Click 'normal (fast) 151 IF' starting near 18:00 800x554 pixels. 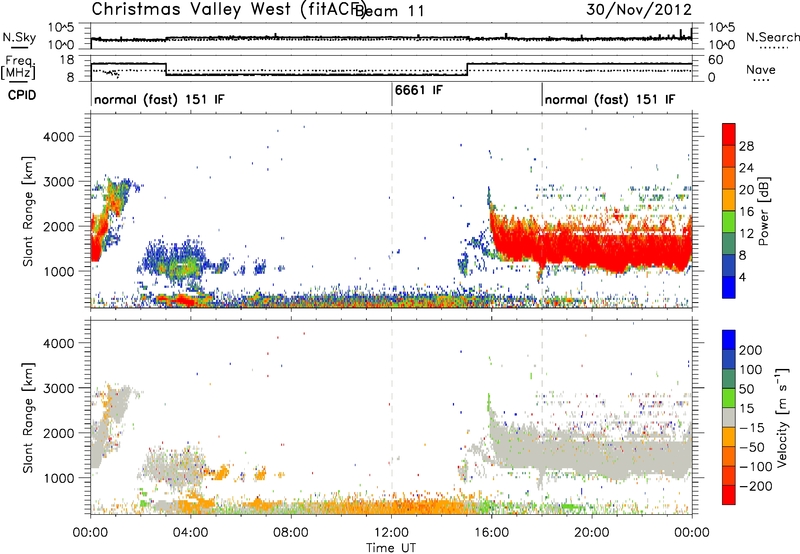[x=610, y=99]
